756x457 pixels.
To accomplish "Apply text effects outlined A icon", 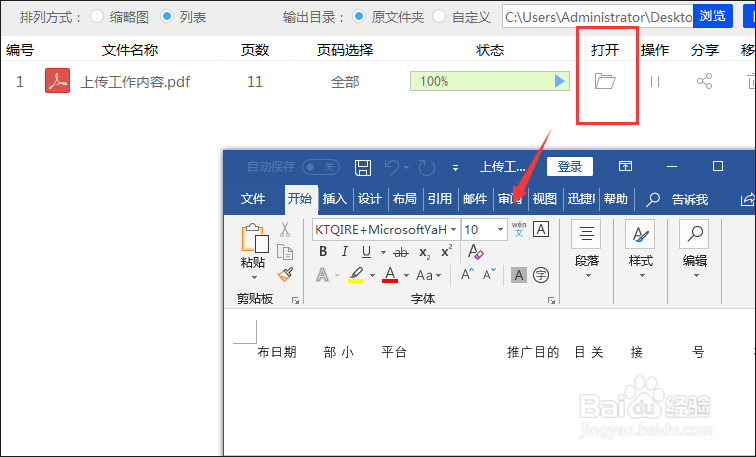I will point(322,275).
